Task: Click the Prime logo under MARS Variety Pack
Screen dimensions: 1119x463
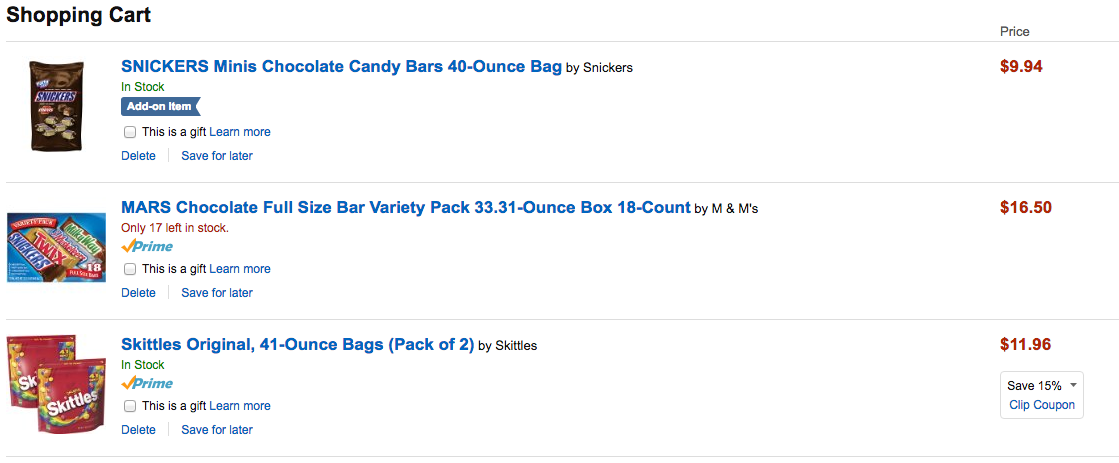Action: pos(147,246)
